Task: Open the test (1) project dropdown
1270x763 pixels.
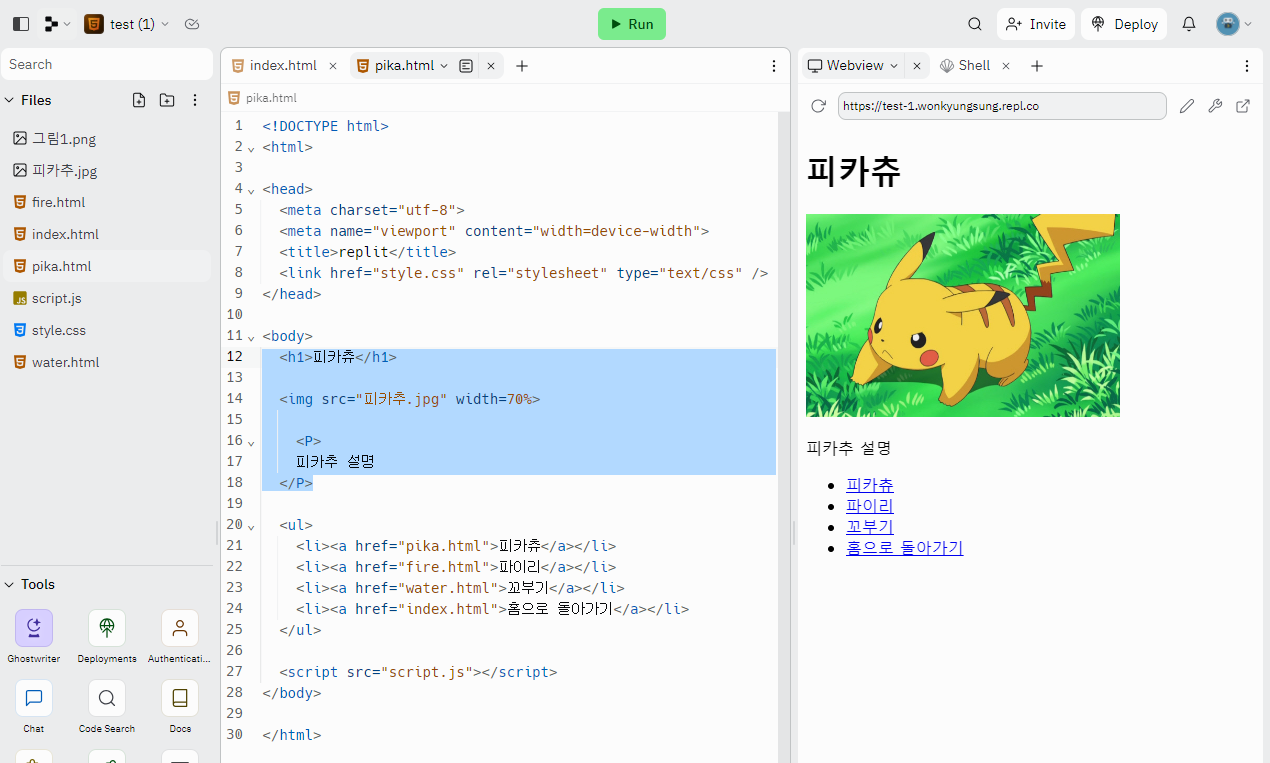Action: [127, 24]
